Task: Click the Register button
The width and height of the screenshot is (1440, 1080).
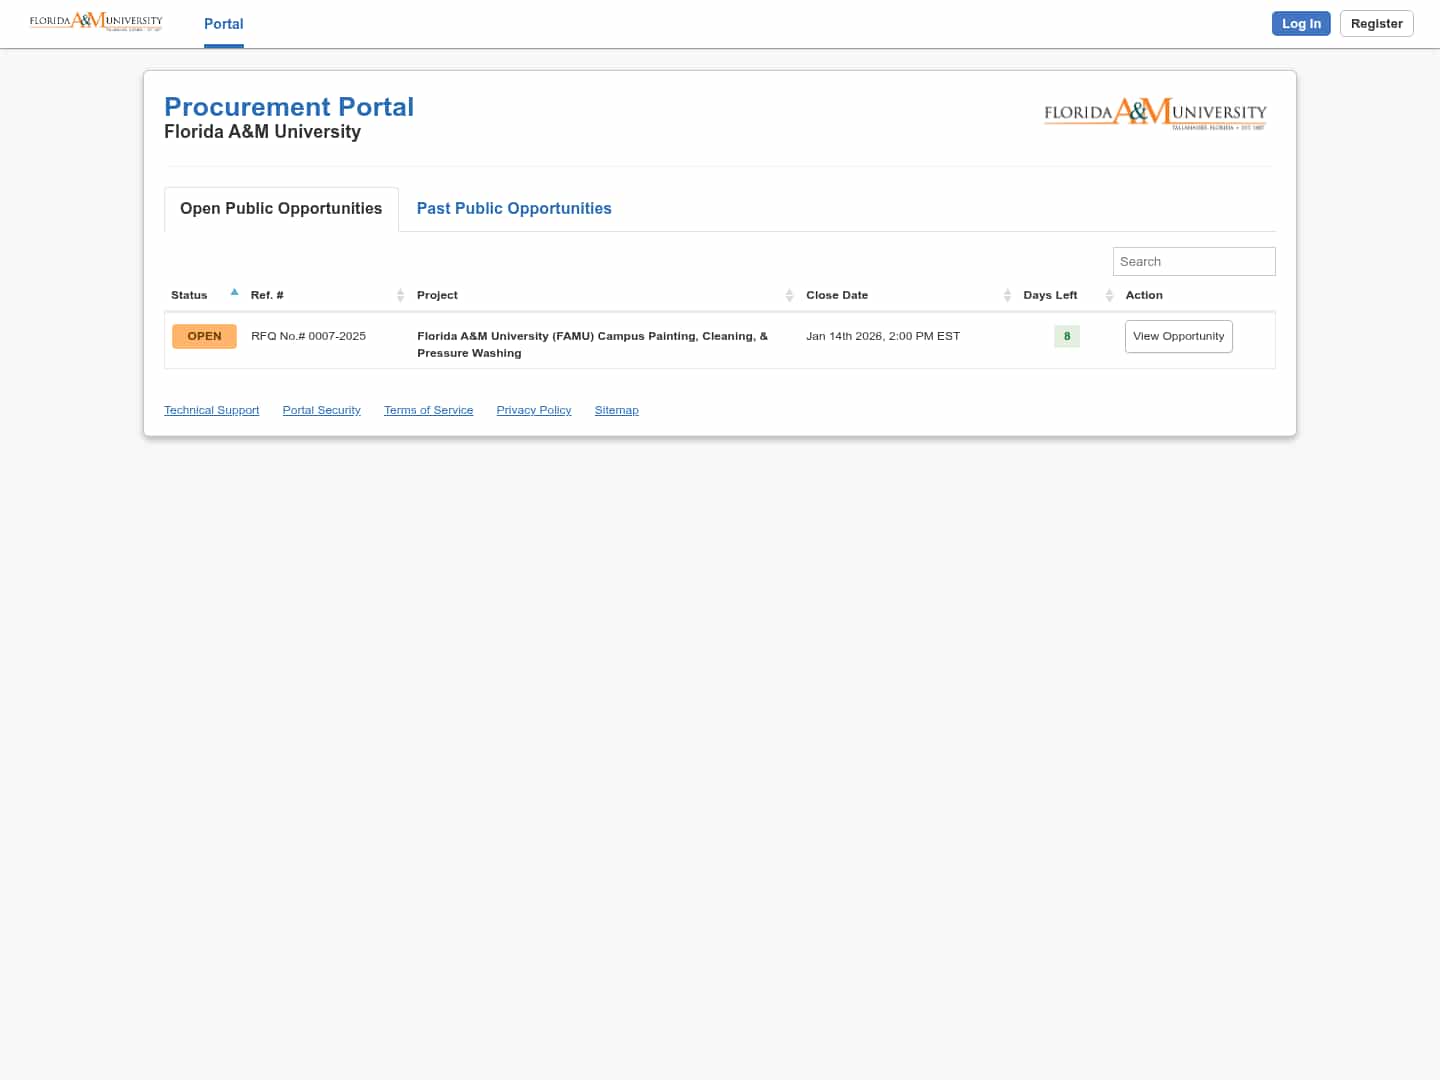Action: click(x=1377, y=24)
